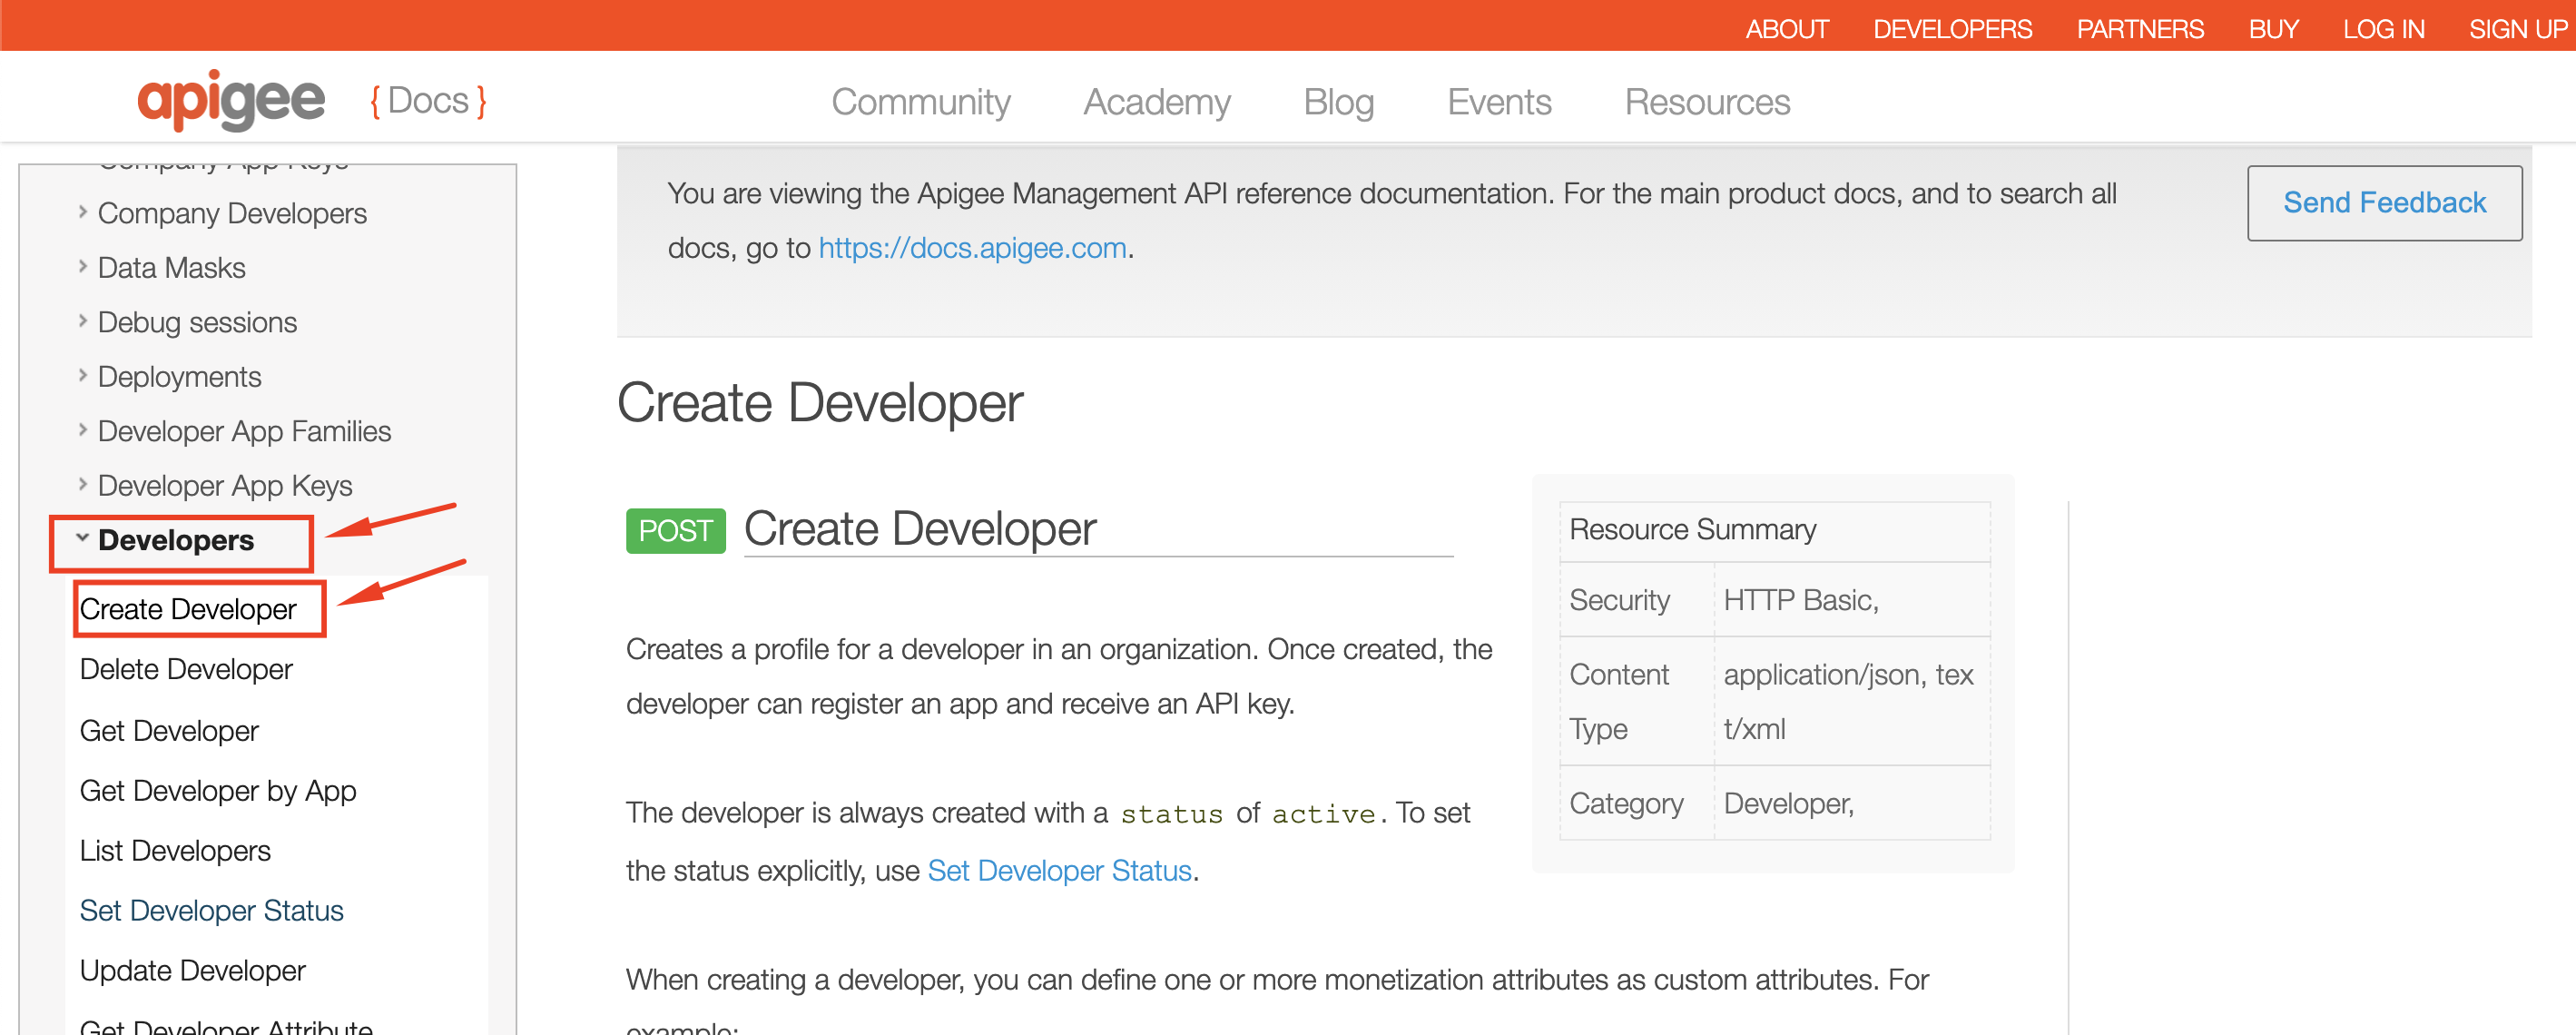Open the PARTNERS top menu item
The width and height of the screenshot is (2576, 1035).
point(2140,29)
